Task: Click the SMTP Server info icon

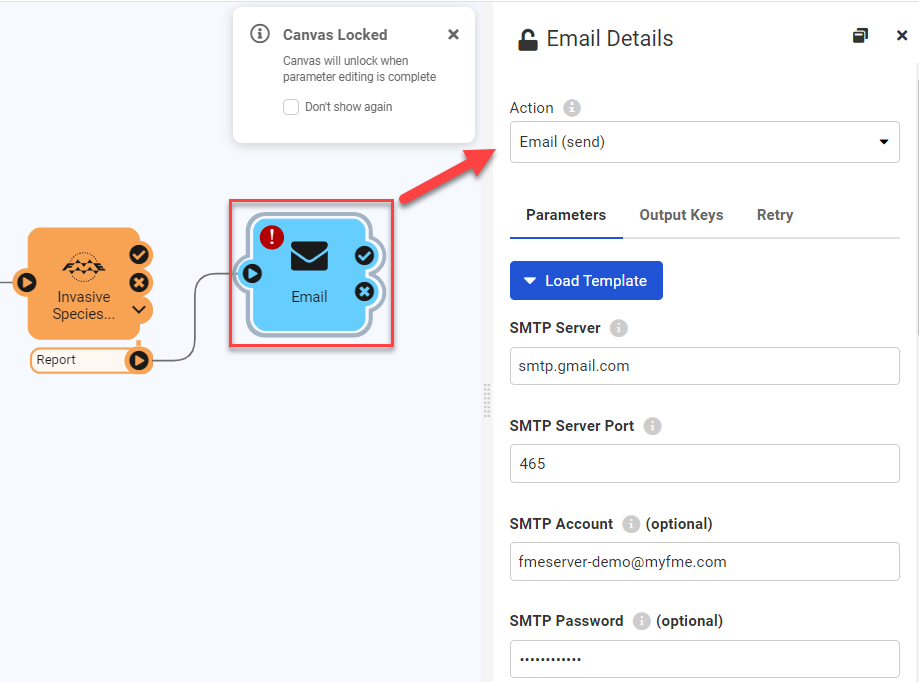Action: [x=619, y=328]
